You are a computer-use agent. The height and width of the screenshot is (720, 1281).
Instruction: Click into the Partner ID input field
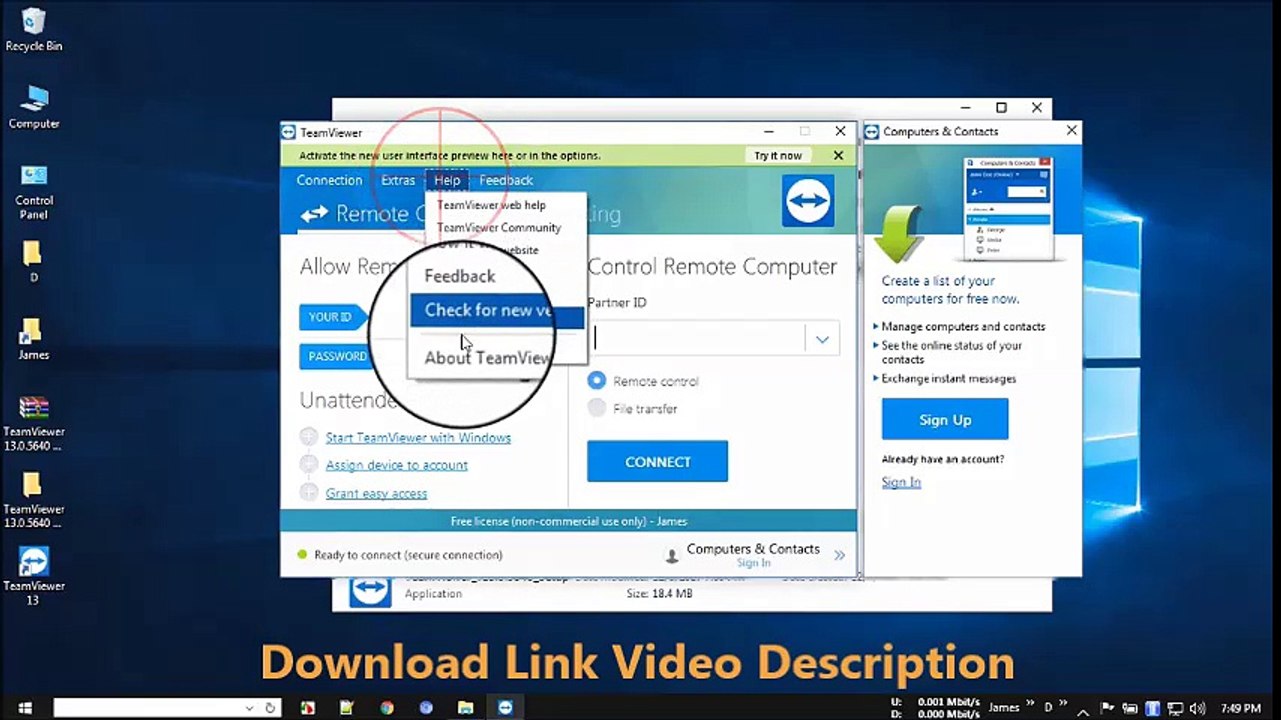[698, 339]
